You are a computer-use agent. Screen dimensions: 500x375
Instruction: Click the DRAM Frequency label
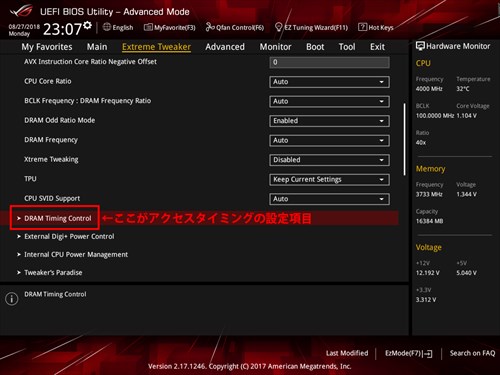pyautogui.click(x=51, y=140)
